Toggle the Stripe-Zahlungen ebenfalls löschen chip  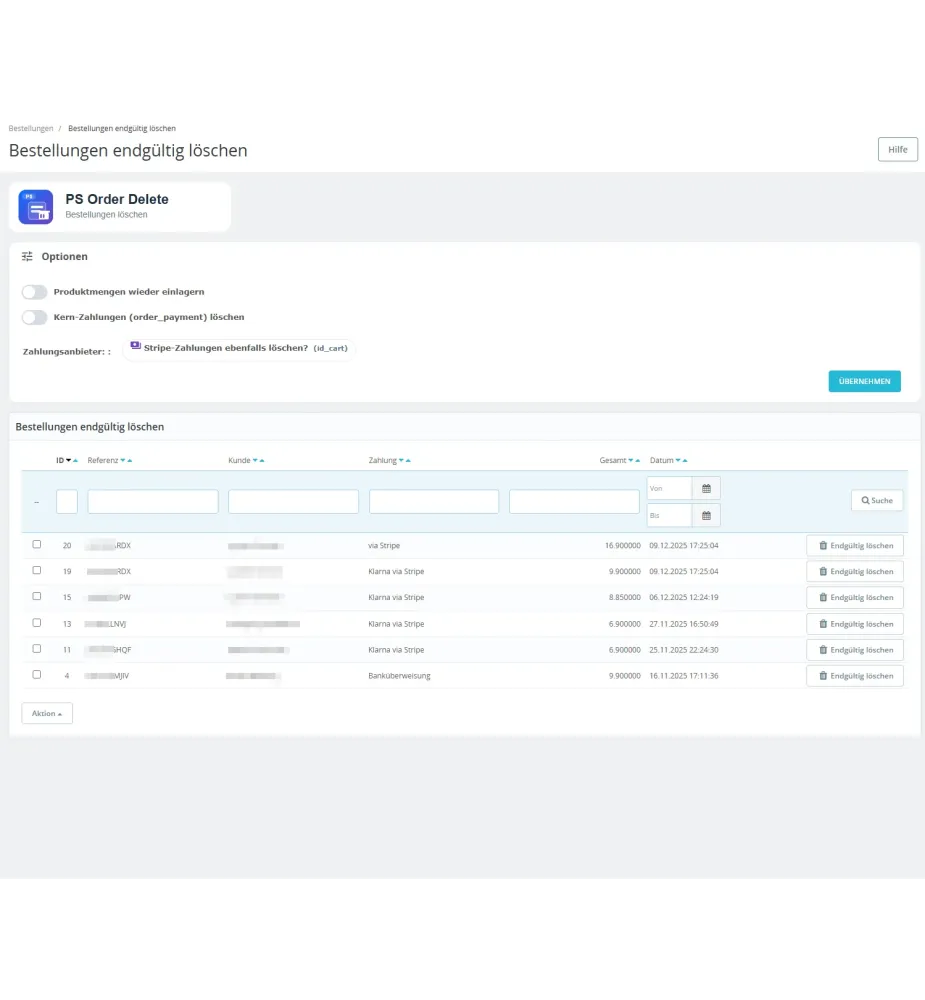pos(240,348)
